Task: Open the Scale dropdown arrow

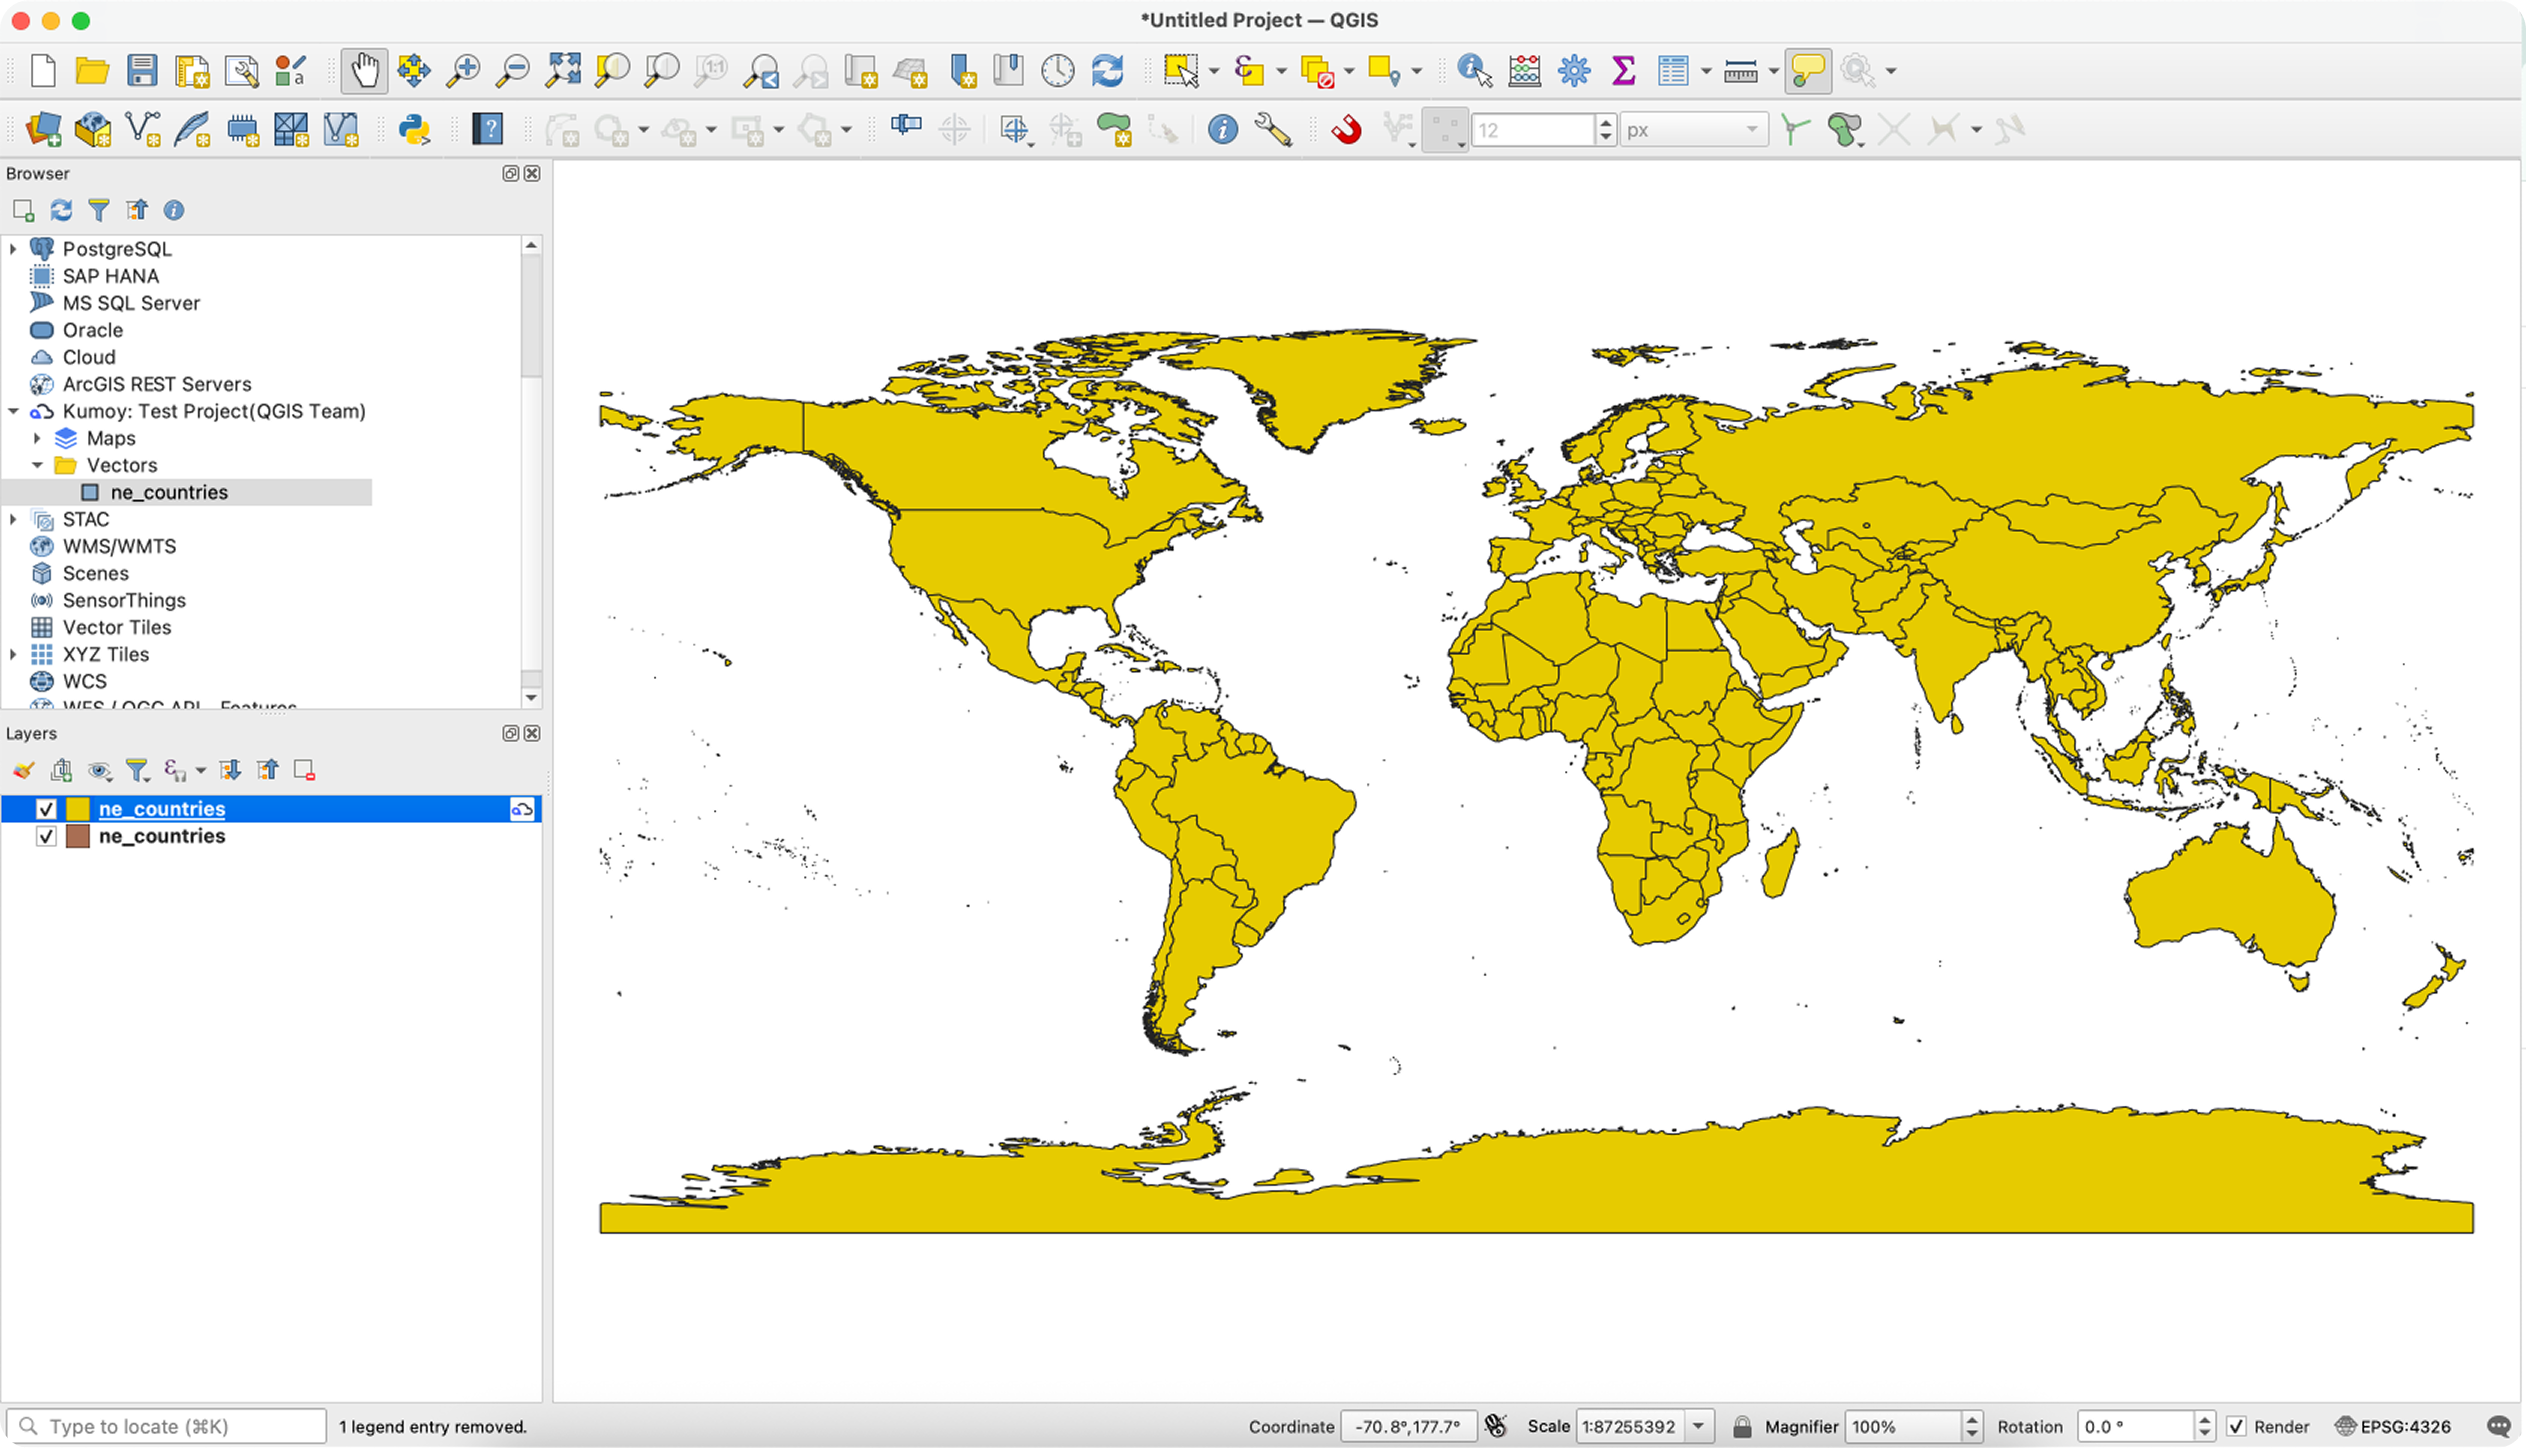Action: coord(1698,1426)
